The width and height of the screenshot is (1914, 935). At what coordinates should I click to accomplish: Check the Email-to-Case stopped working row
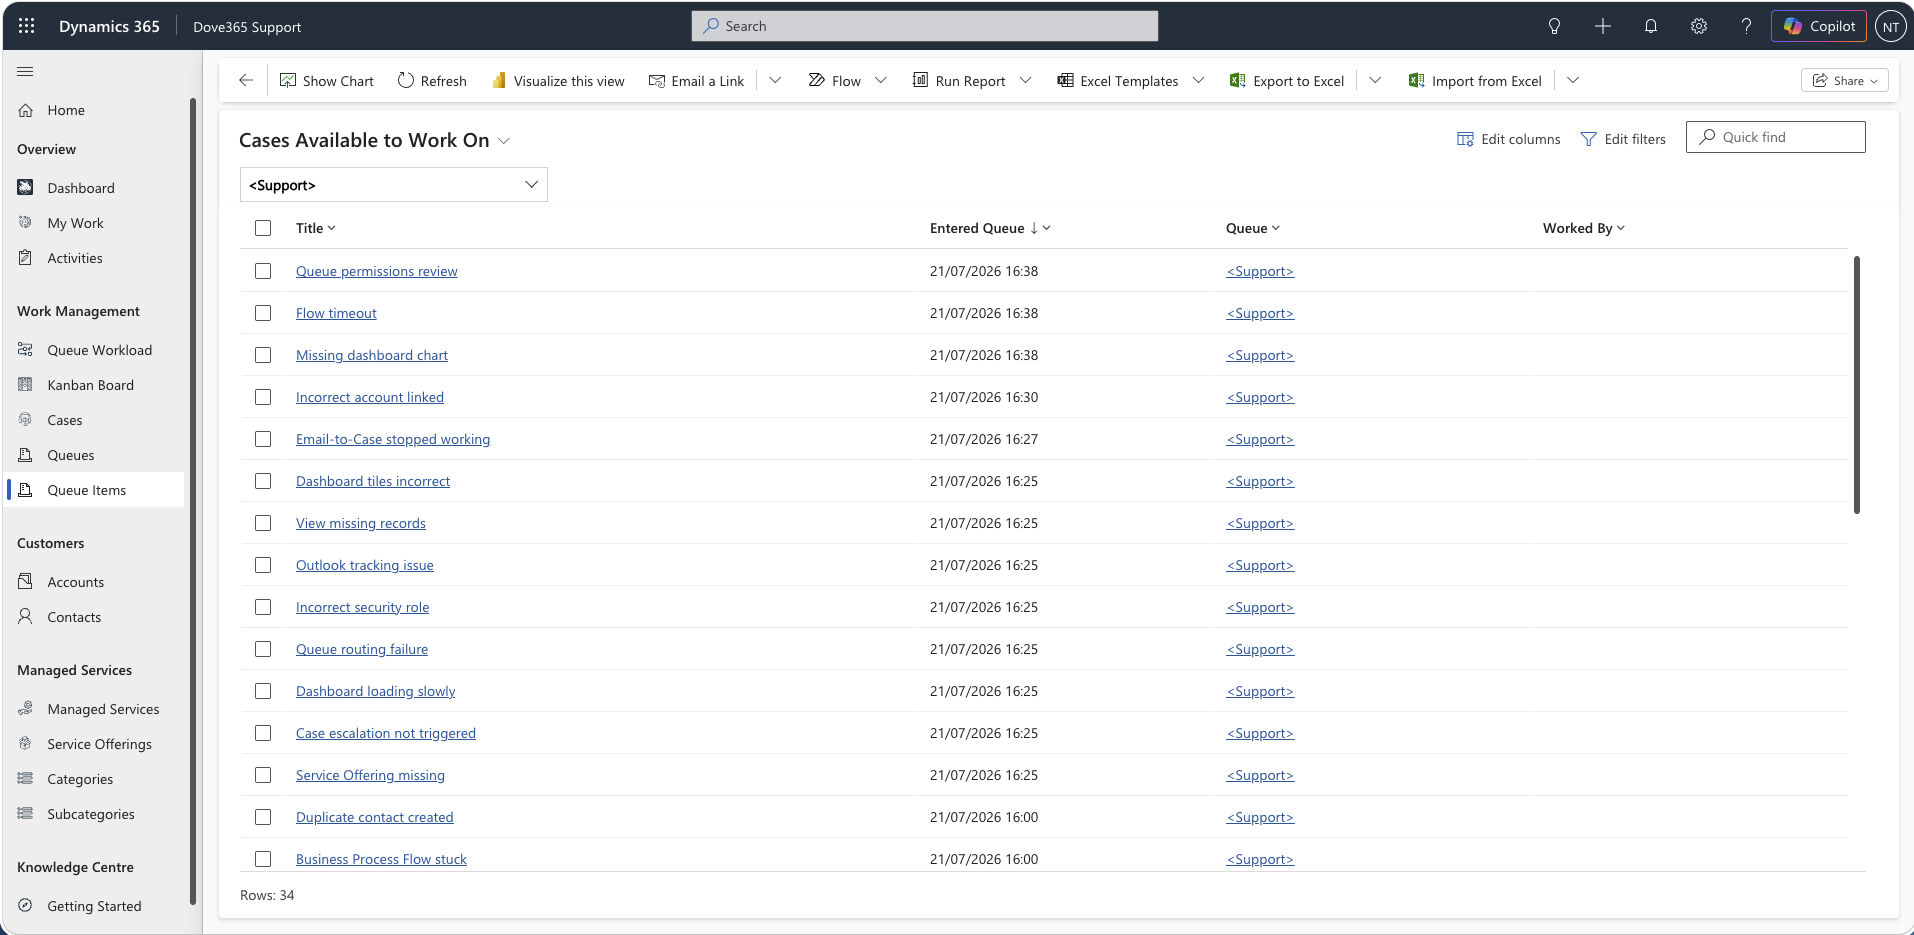[x=263, y=439]
